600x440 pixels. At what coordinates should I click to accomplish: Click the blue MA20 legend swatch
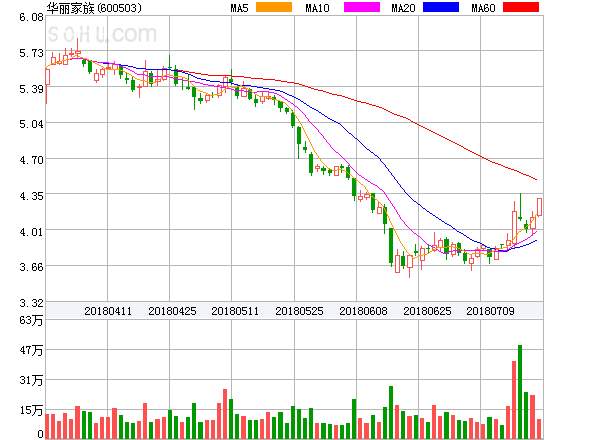(x=441, y=7)
